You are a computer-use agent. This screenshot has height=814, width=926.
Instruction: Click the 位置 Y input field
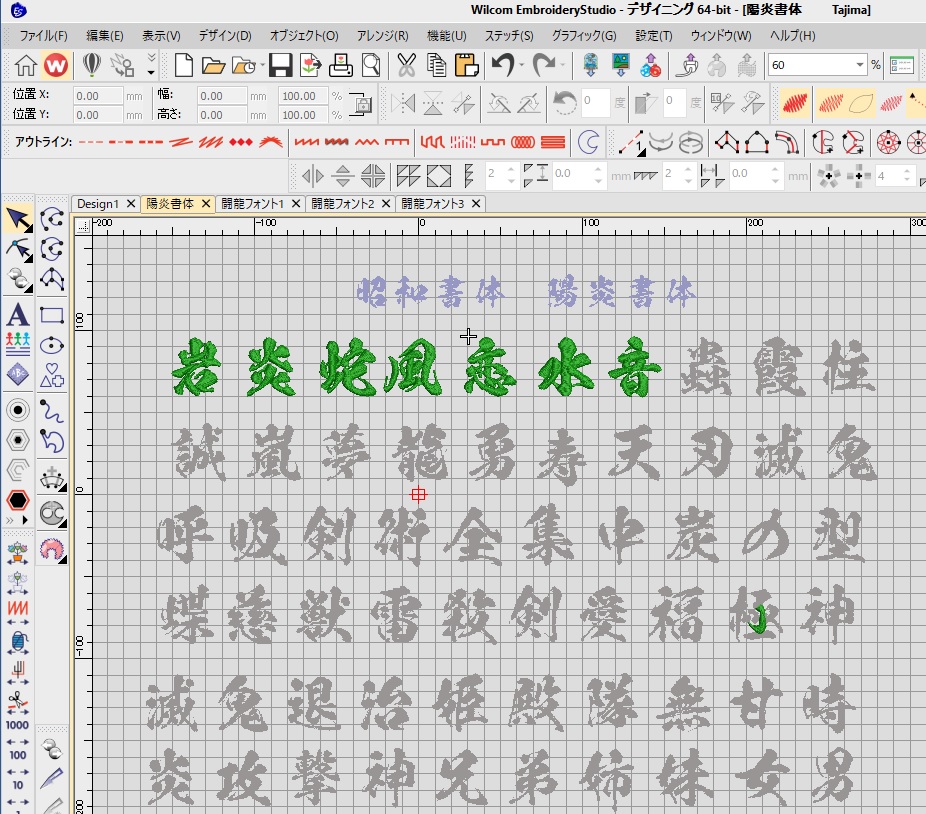point(98,115)
